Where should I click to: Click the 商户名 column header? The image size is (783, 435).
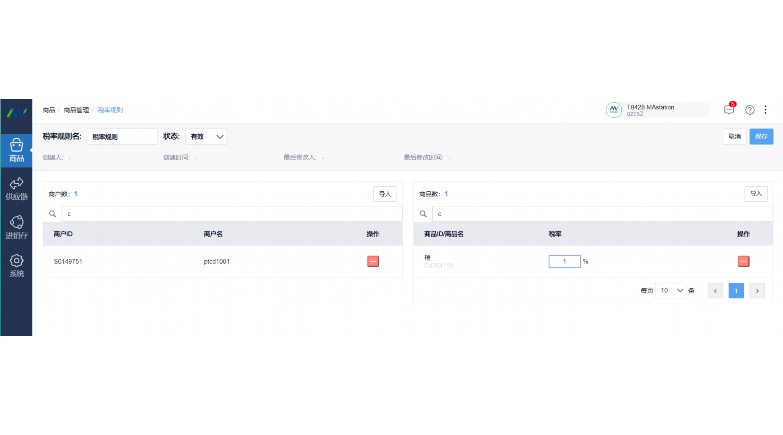click(x=213, y=234)
